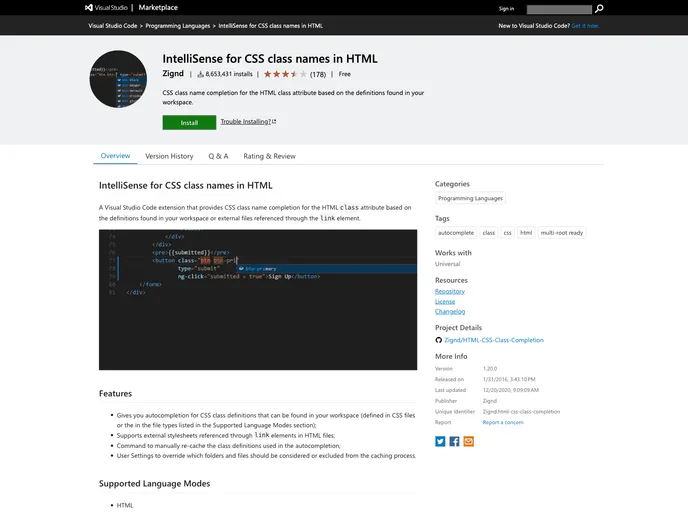The image size is (688, 512).
Task: Open the Repository resource link
Action: pos(450,291)
